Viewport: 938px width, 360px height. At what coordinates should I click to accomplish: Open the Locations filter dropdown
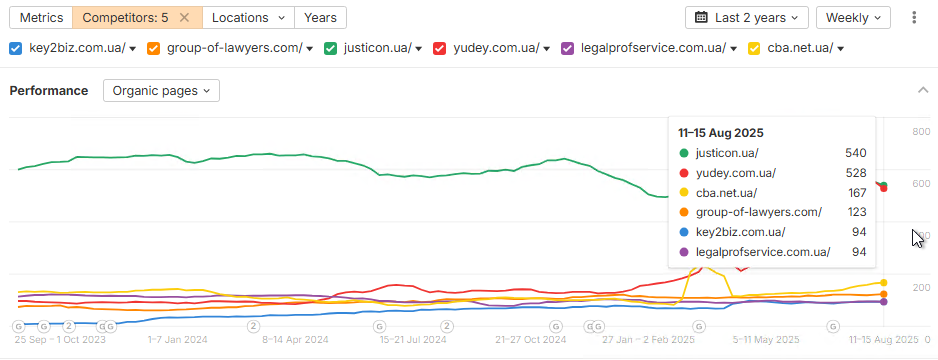248,17
